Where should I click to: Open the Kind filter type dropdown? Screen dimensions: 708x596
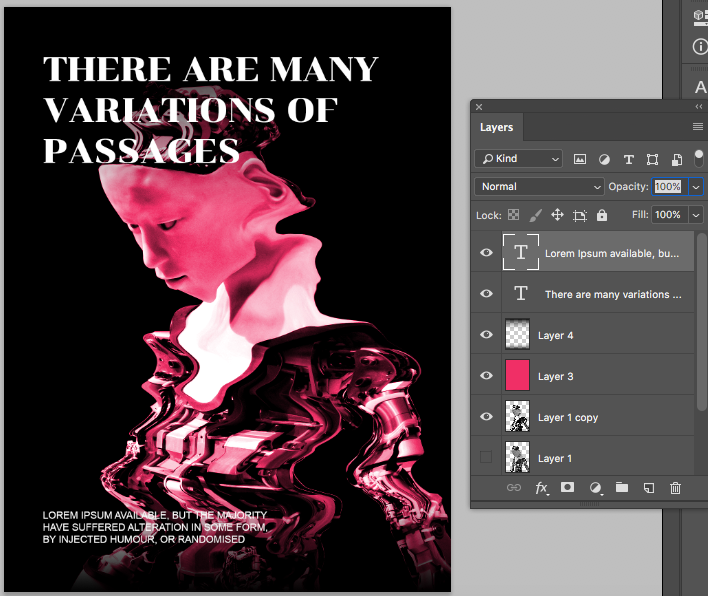click(x=518, y=159)
